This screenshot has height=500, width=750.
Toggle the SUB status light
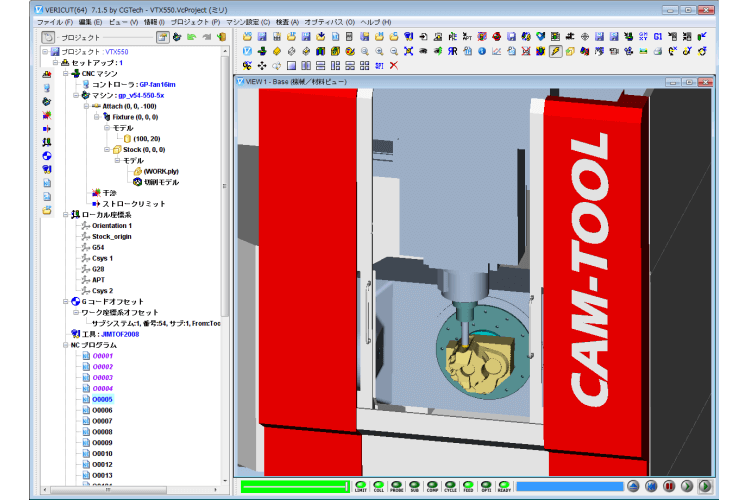414,486
